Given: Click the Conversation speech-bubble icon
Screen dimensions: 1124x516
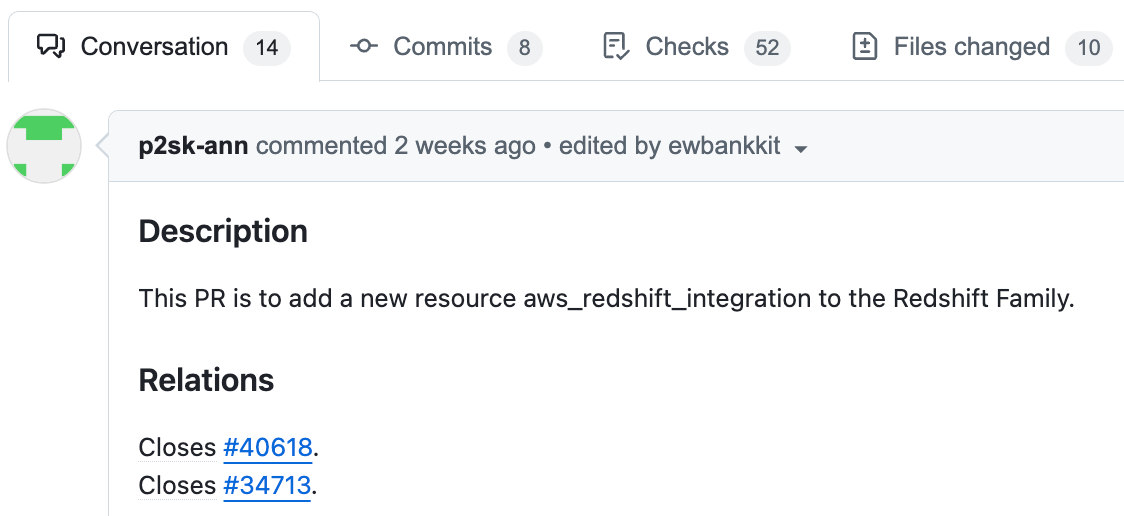Looking at the screenshot, I should point(51,46).
